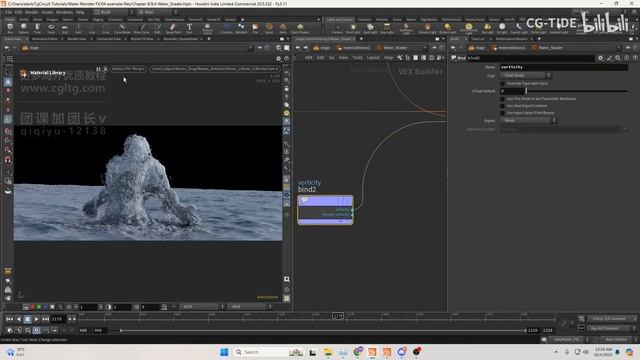640x360 pixels.
Task: Open the Type dropdown (Float)
Action: coord(526,76)
